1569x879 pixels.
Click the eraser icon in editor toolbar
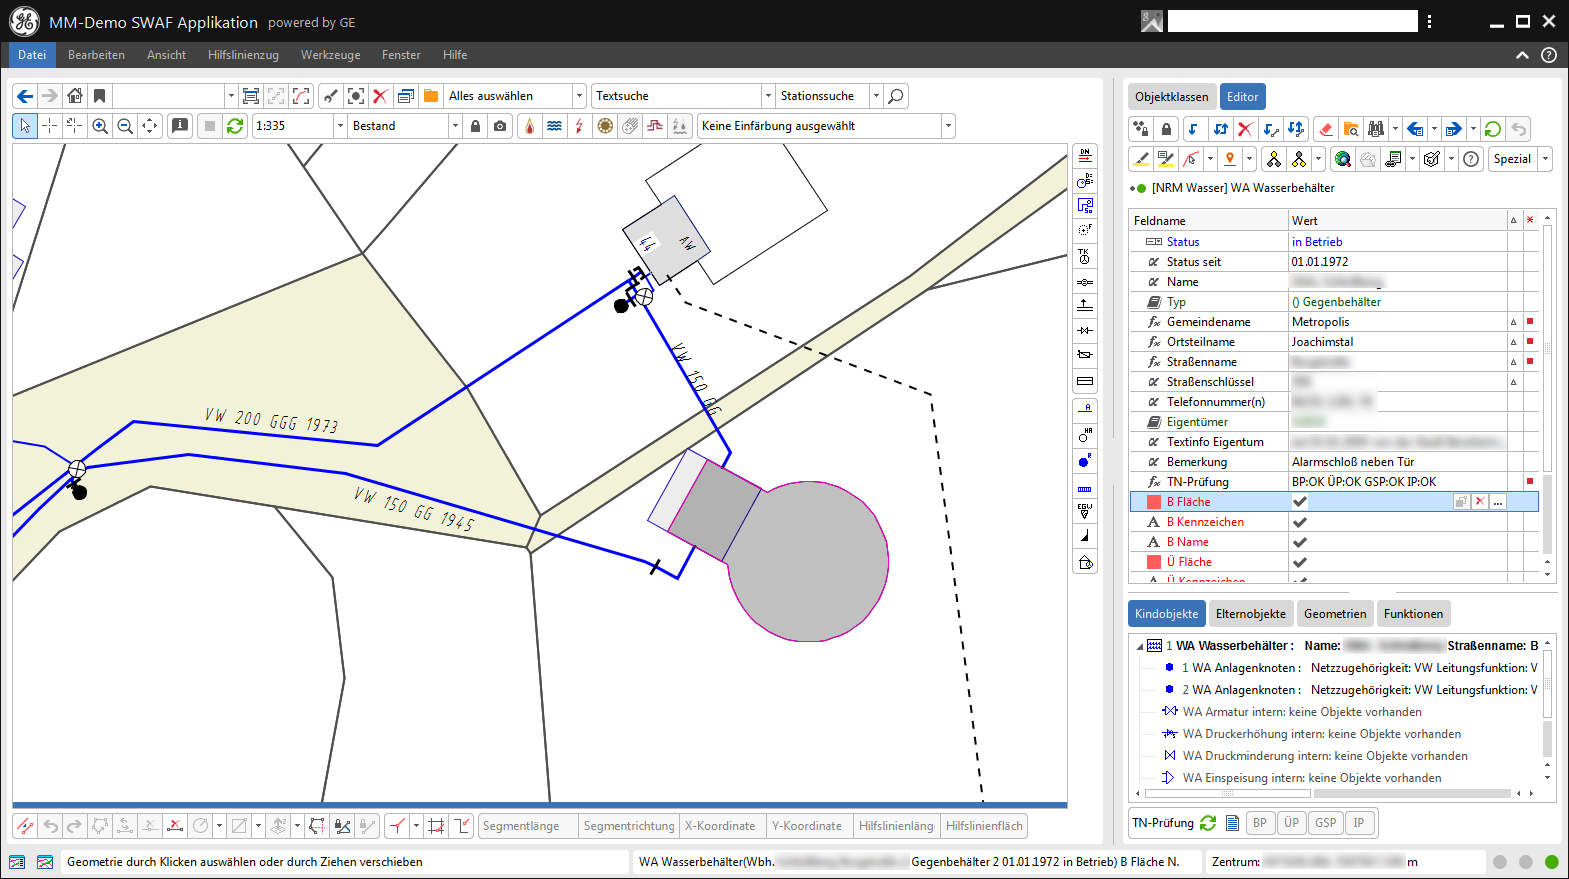(1326, 129)
